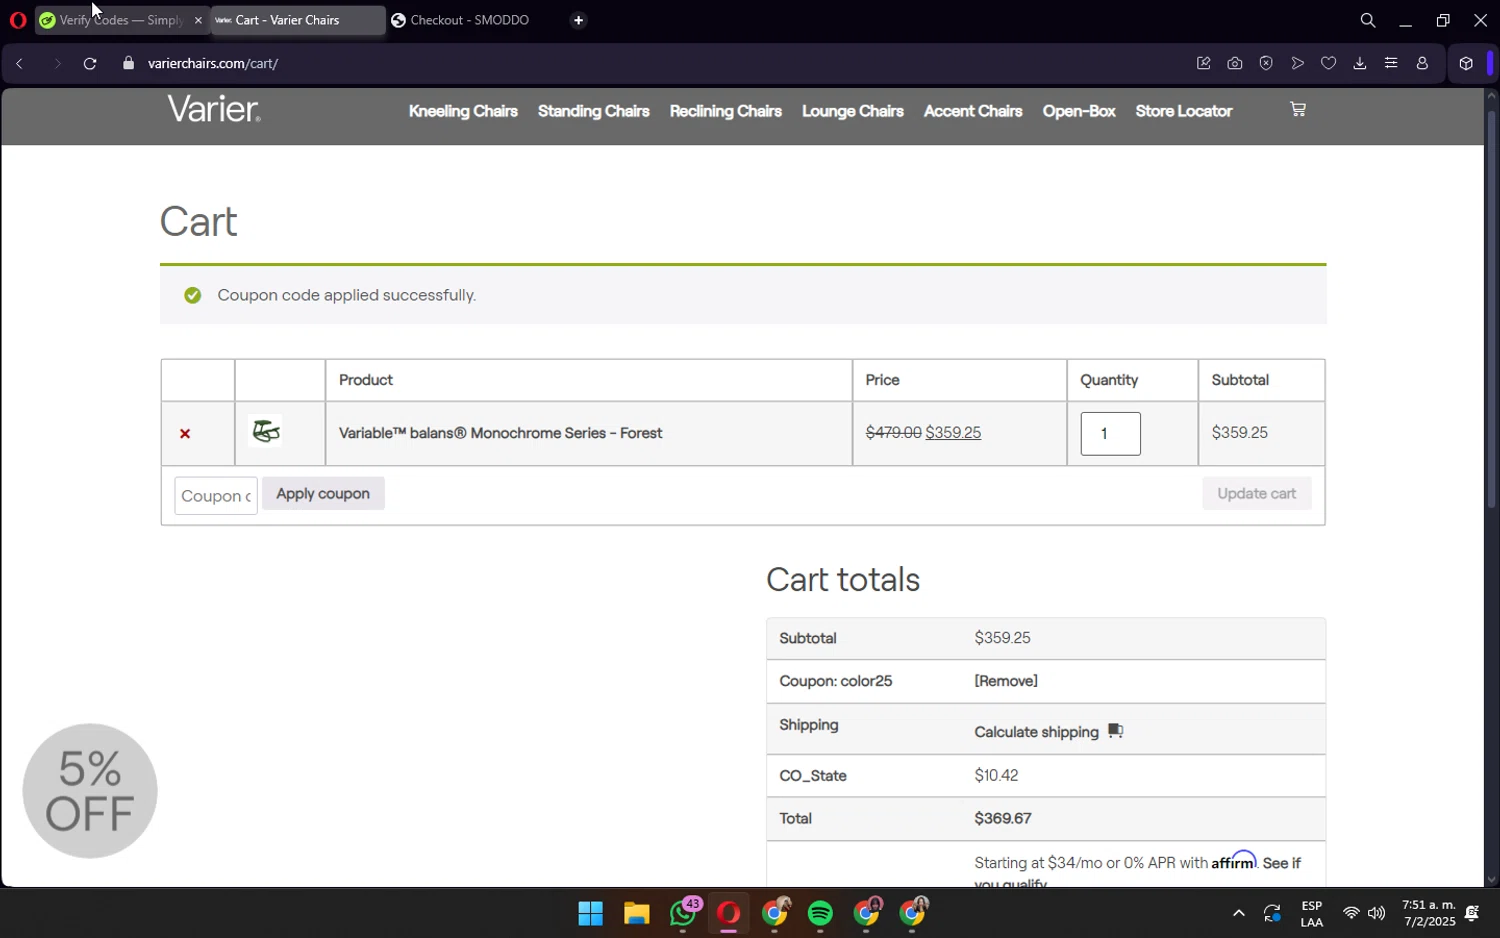The image size is (1500, 938).
Task: View site security padlock info
Action: 127,63
